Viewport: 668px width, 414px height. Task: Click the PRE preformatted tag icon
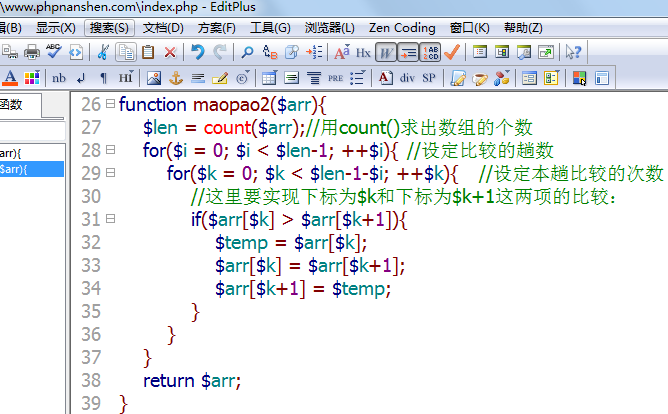[x=335, y=78]
